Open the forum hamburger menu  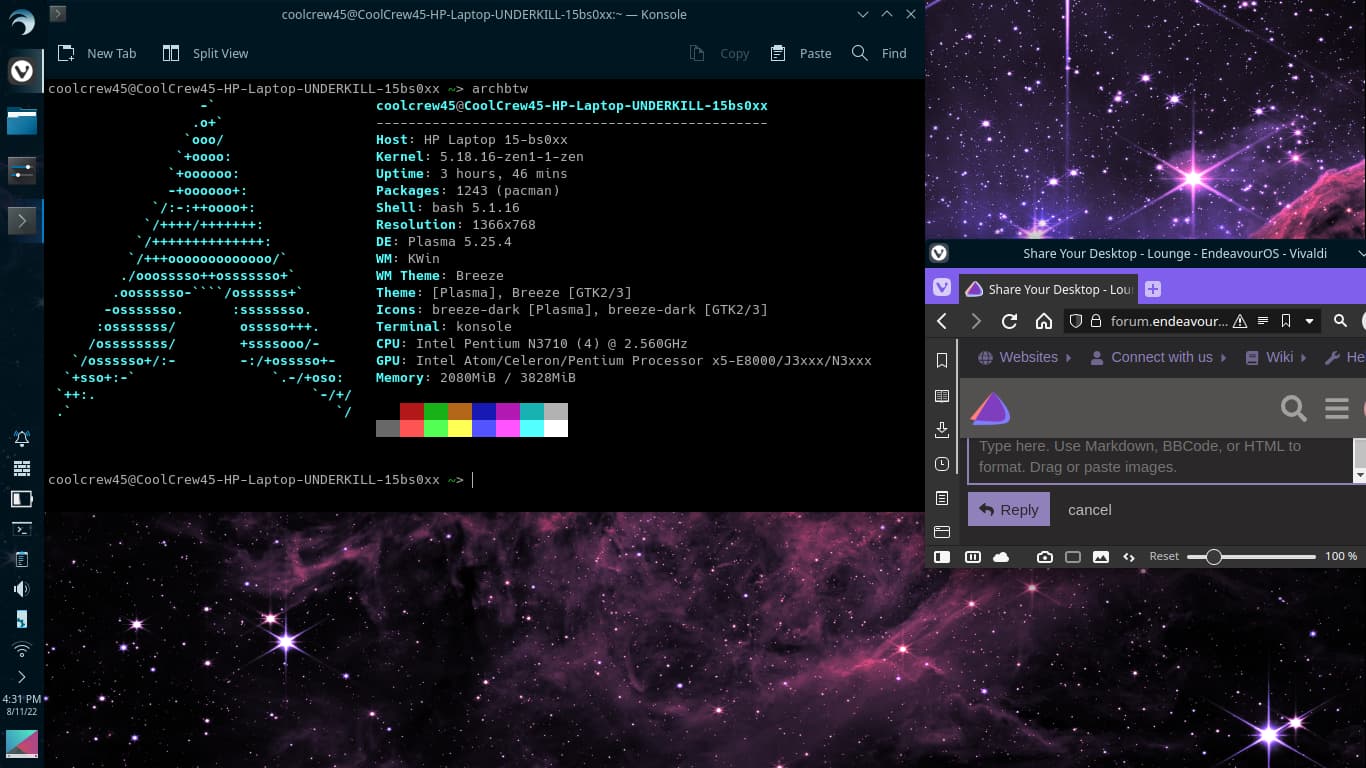(1337, 408)
